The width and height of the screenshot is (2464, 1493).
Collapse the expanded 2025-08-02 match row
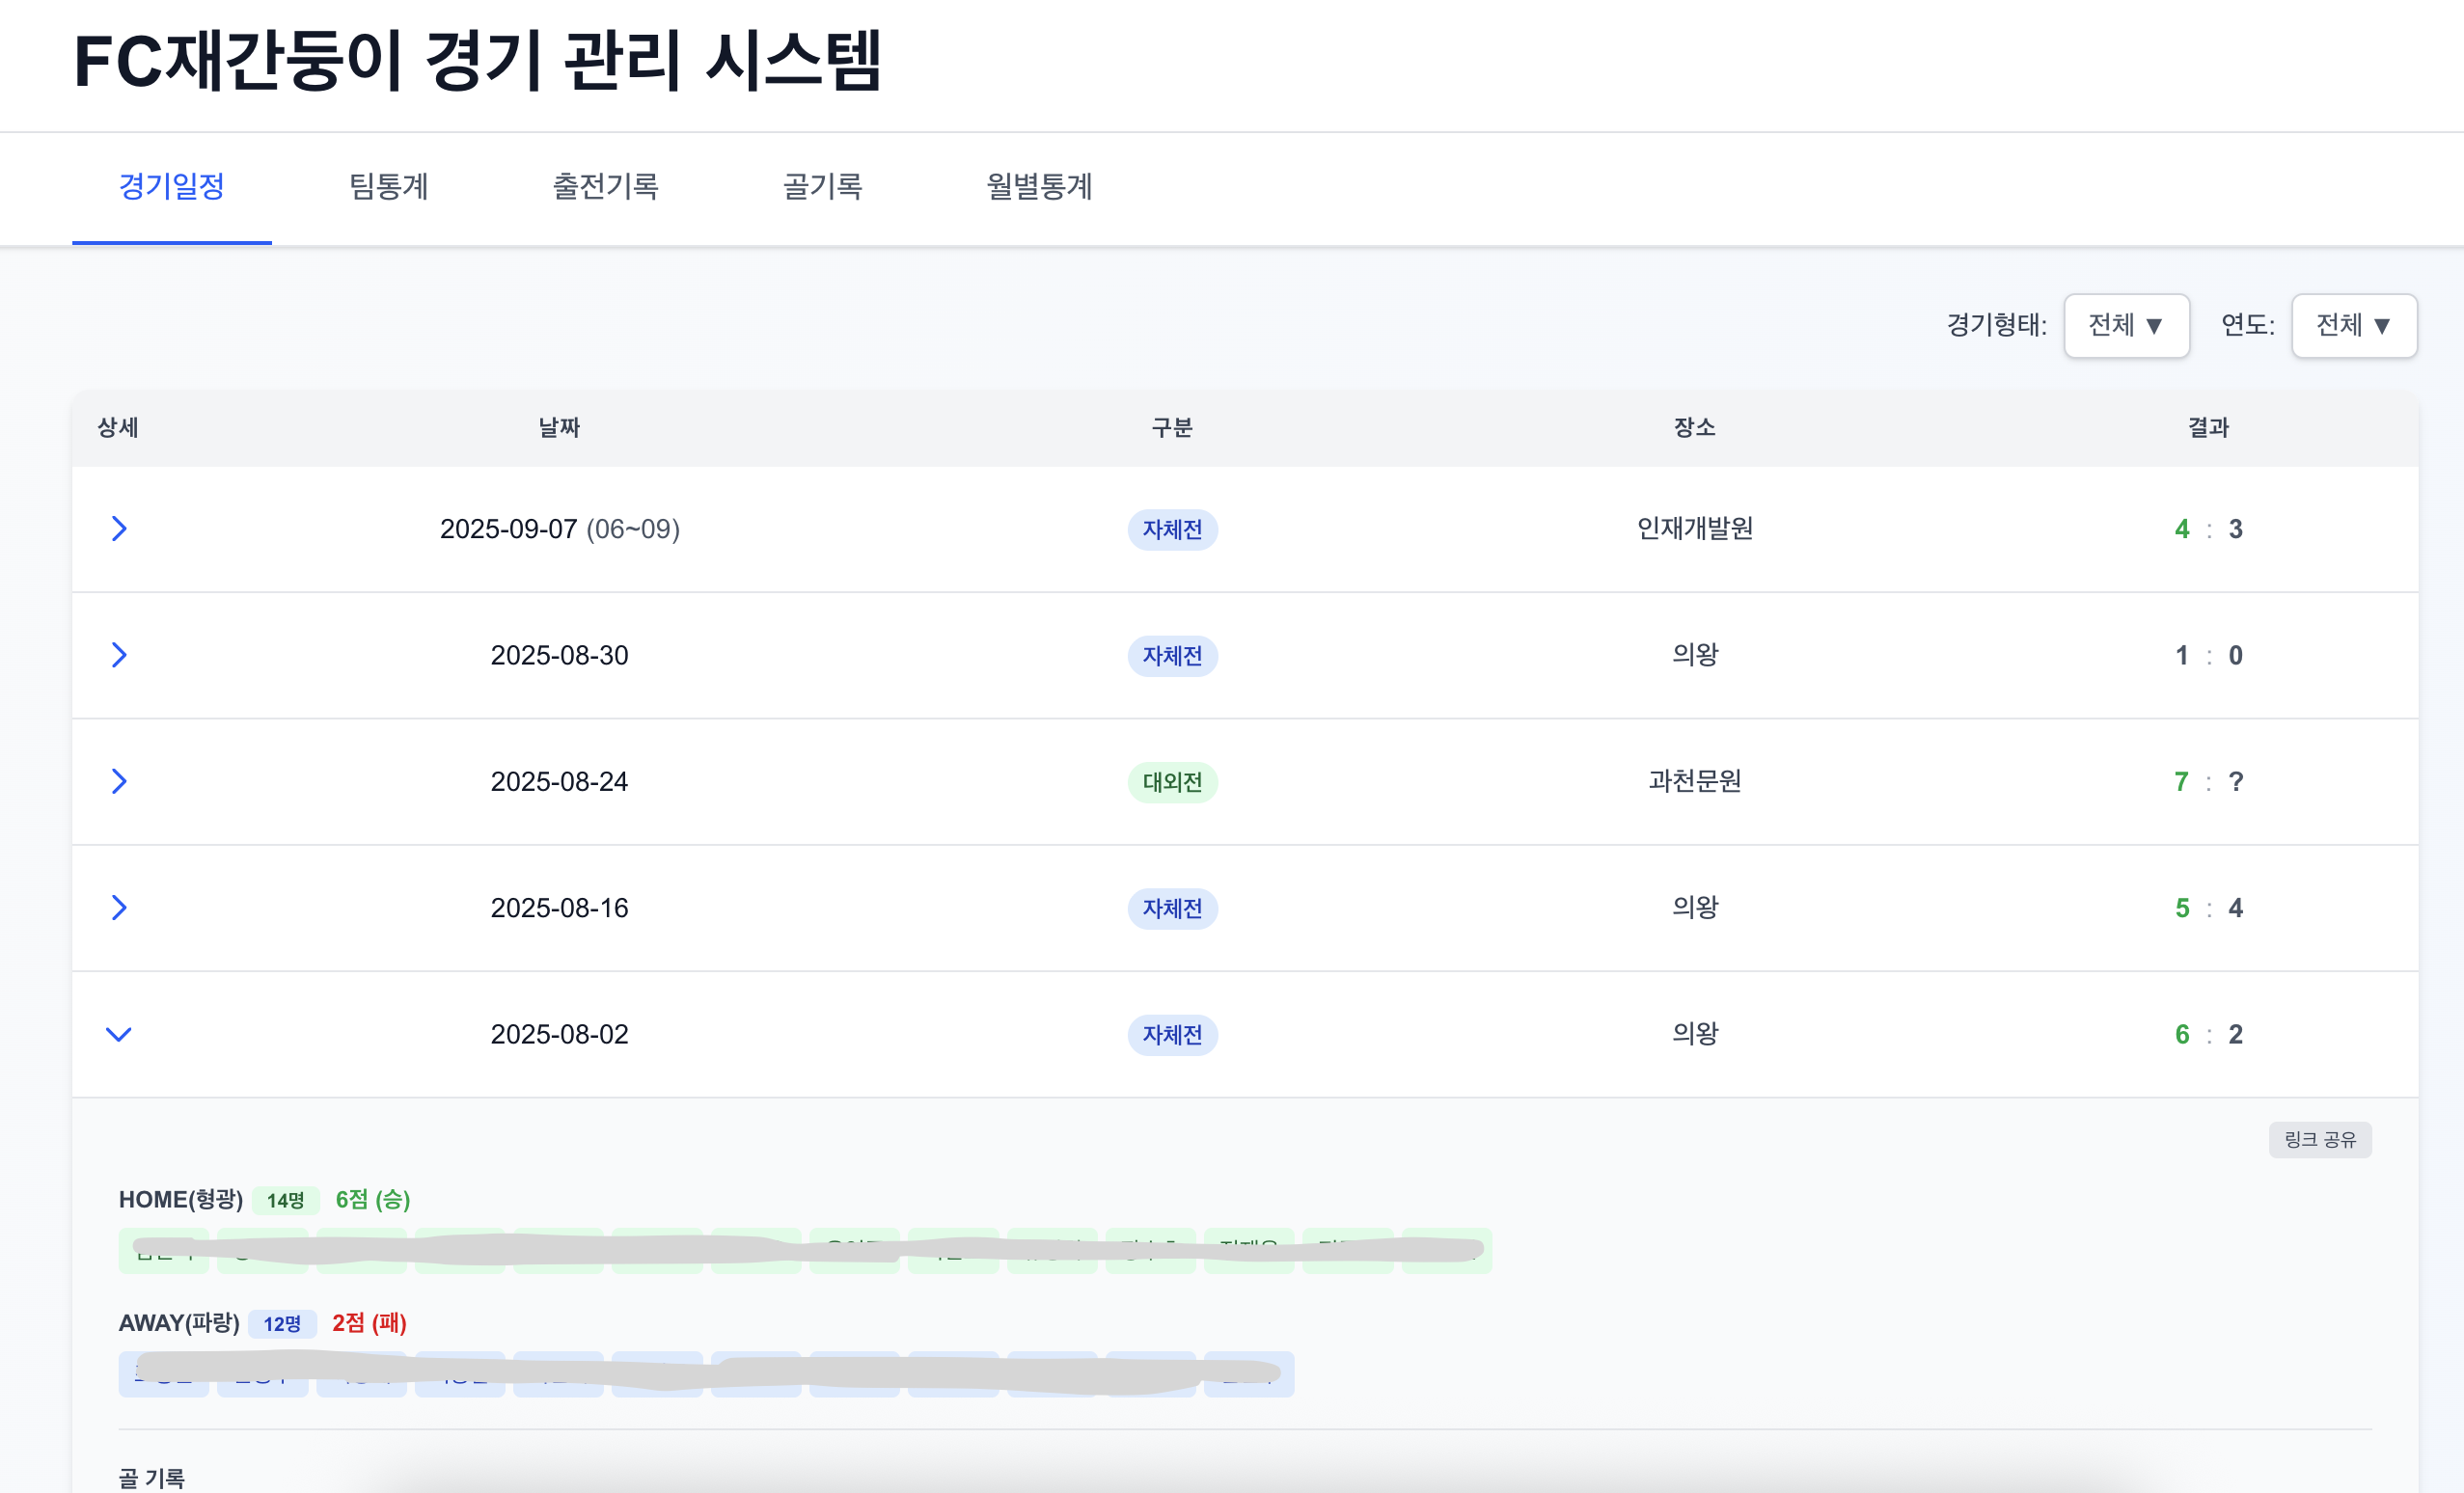118,1034
